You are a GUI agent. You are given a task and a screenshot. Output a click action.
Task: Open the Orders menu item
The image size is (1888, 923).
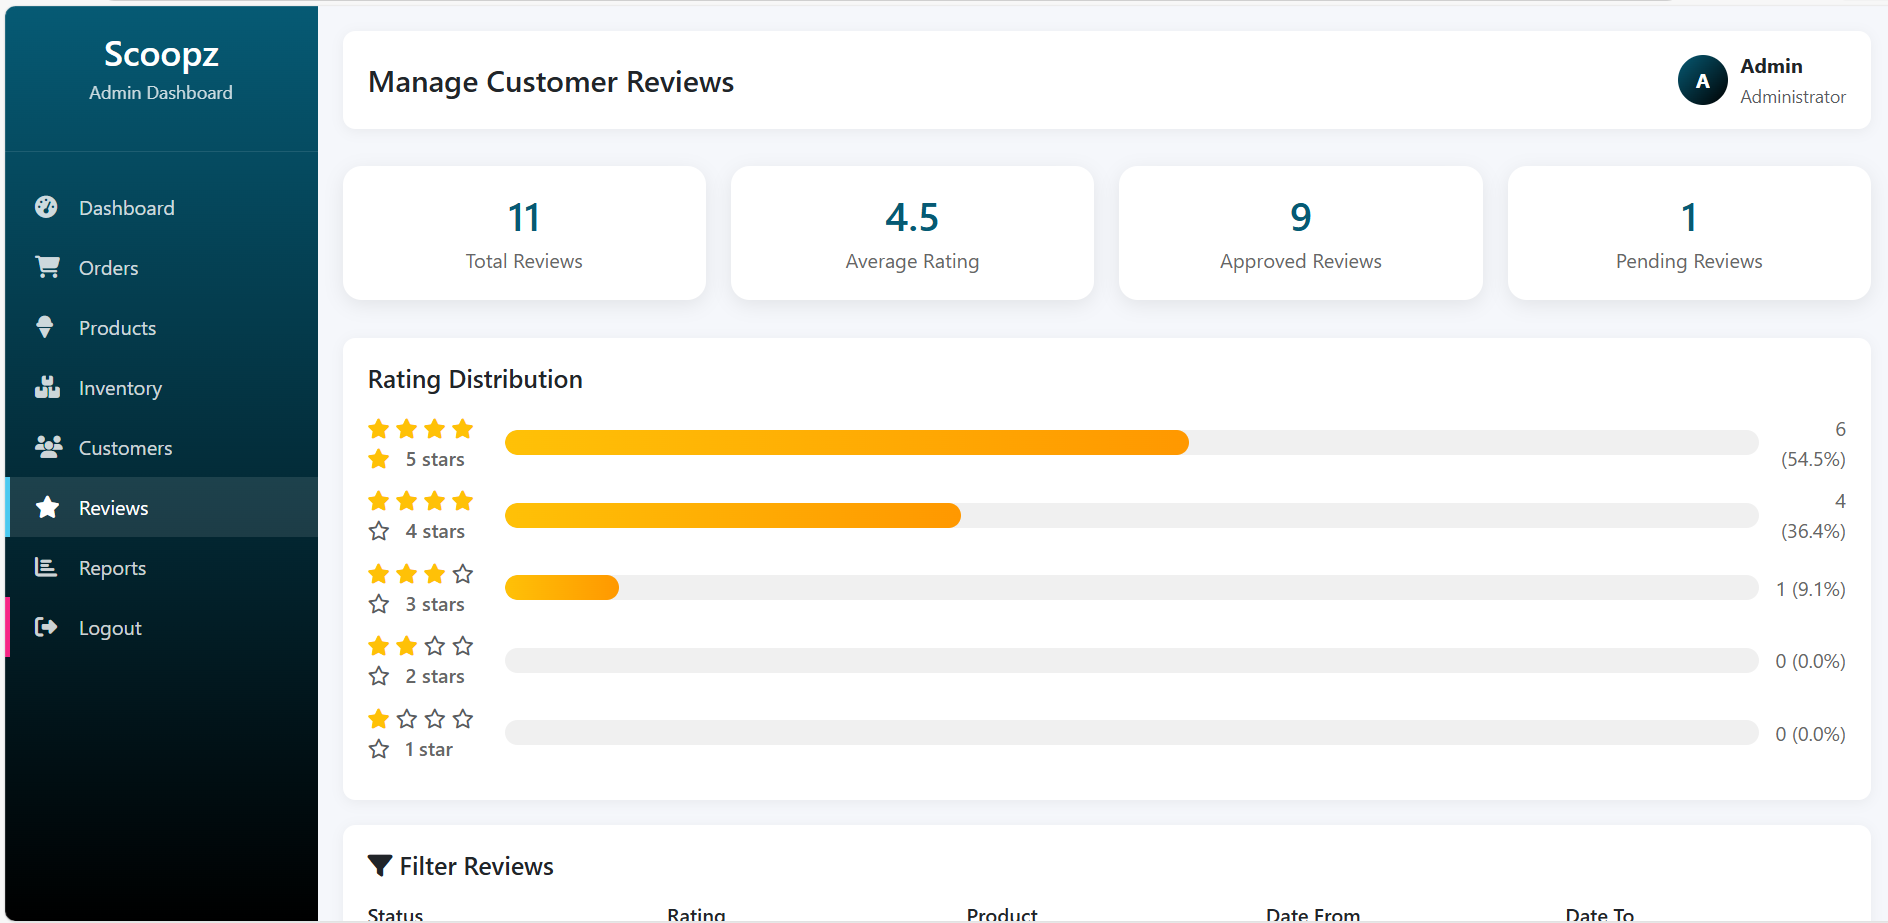109,268
